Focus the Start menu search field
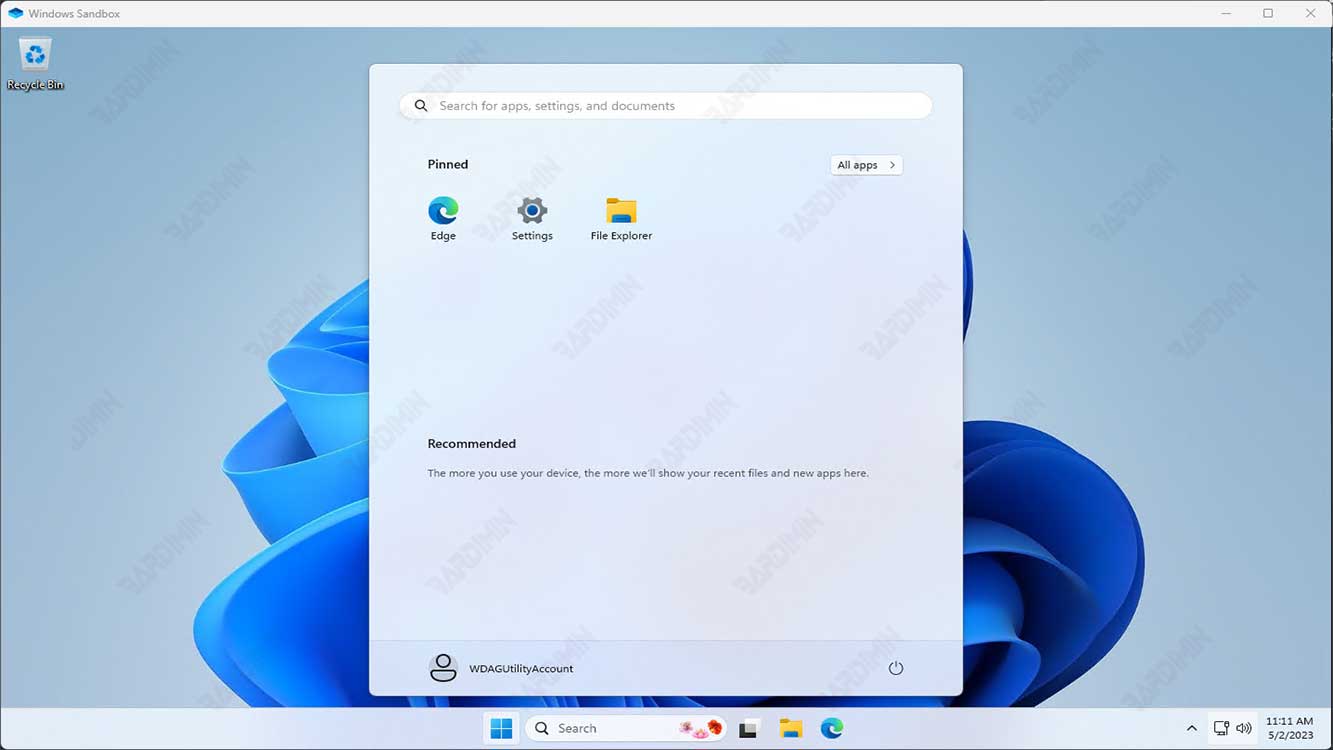Screen dimensions: 1333x750 666,106
